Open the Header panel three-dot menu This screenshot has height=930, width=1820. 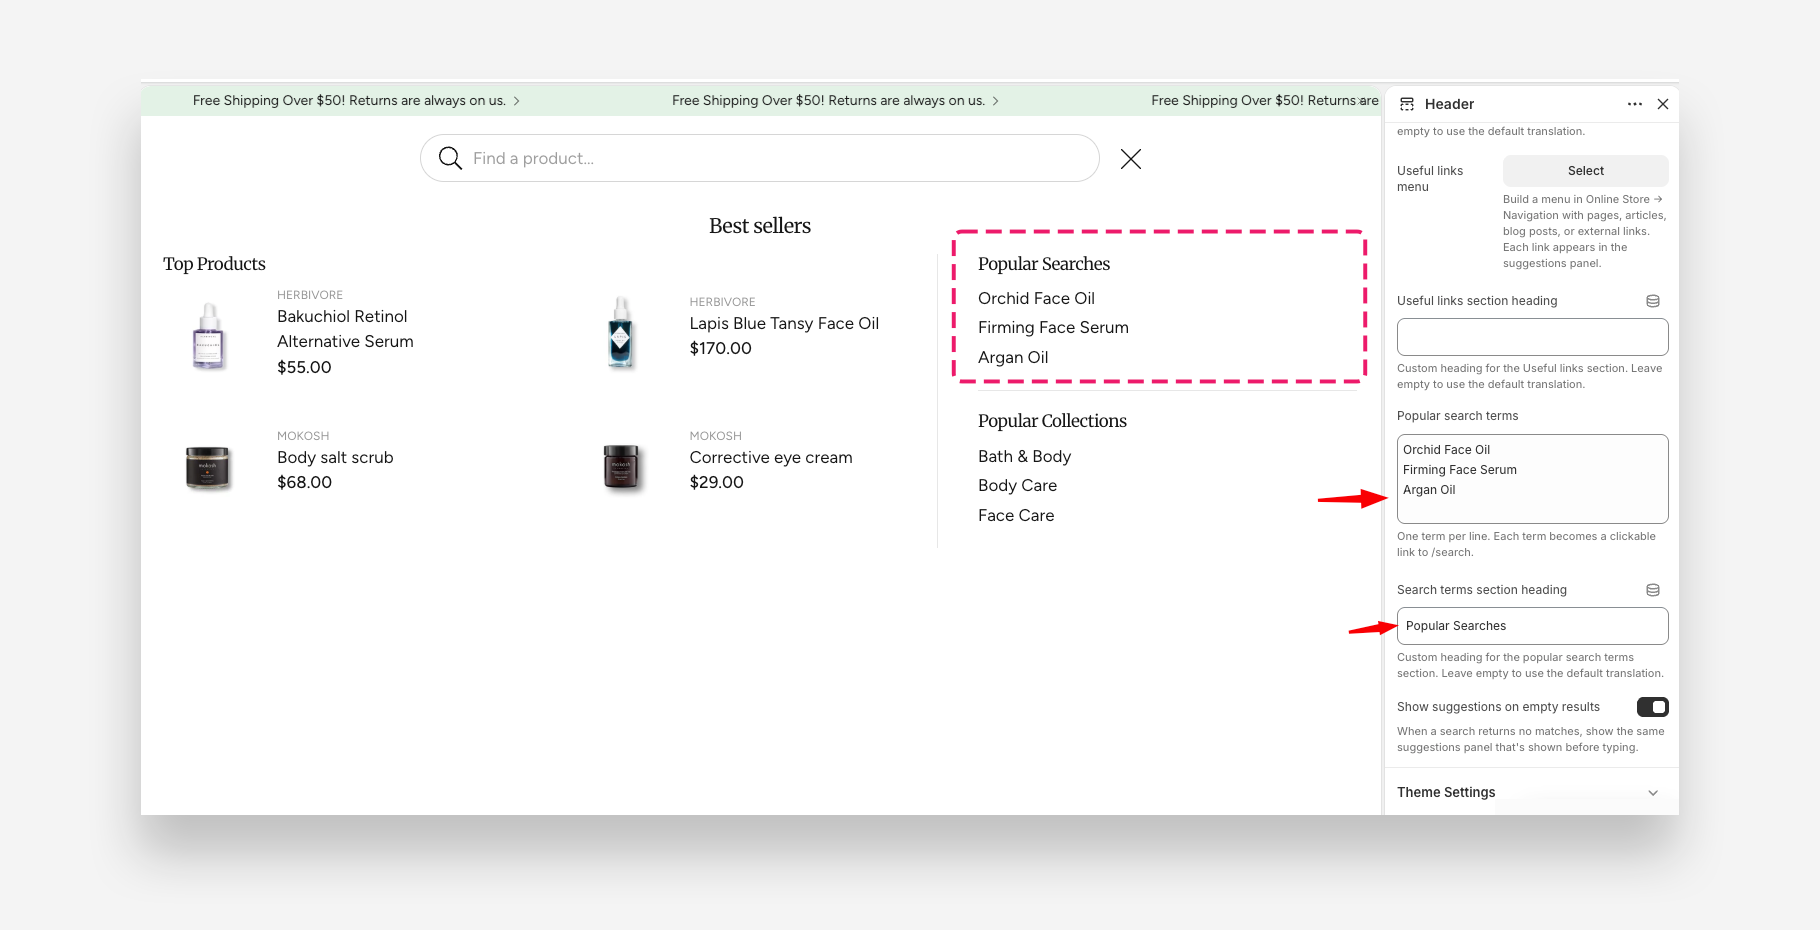click(x=1635, y=104)
